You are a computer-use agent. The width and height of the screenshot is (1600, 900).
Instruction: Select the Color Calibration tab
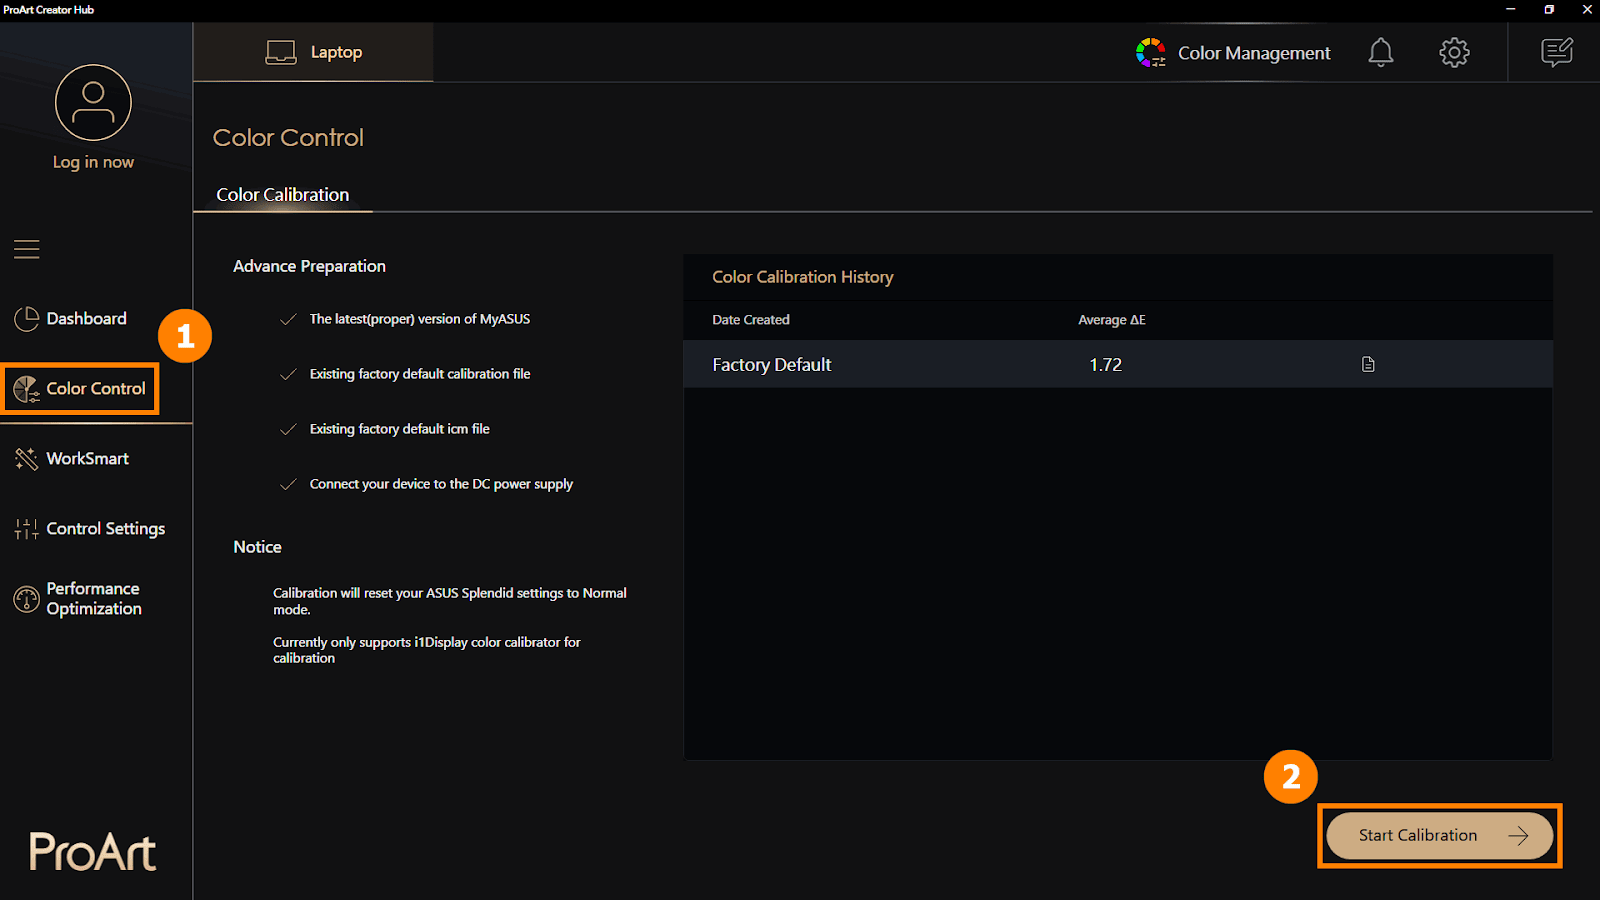pos(283,194)
